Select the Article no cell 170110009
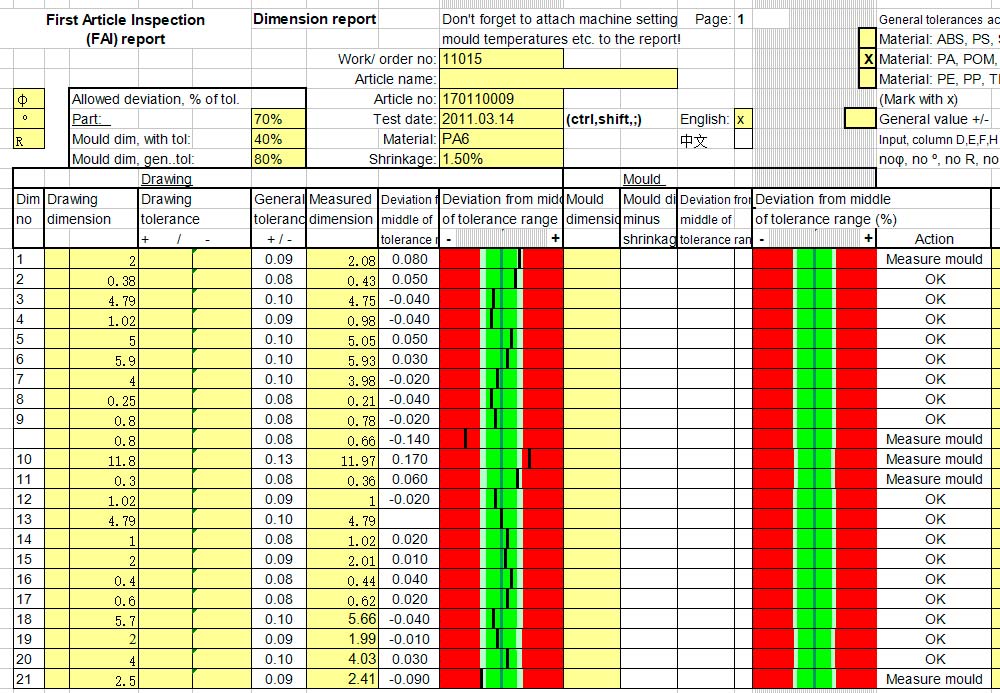The width and height of the screenshot is (1000, 693). click(x=501, y=99)
